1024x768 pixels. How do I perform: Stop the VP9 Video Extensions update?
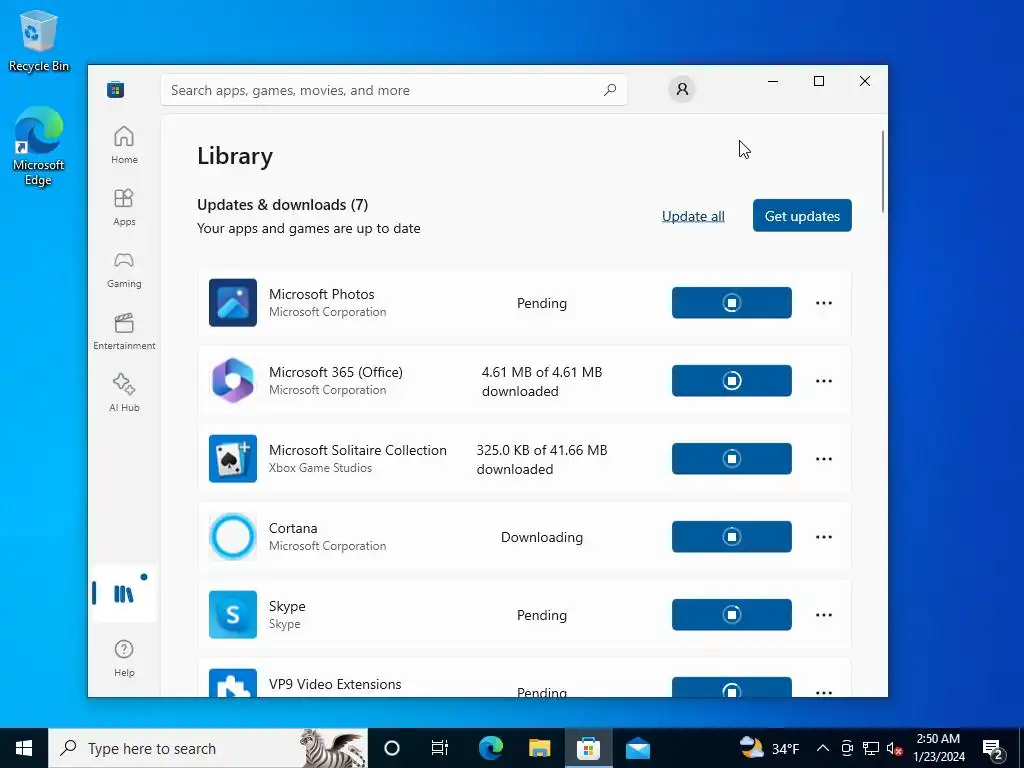pyautogui.click(x=731, y=687)
